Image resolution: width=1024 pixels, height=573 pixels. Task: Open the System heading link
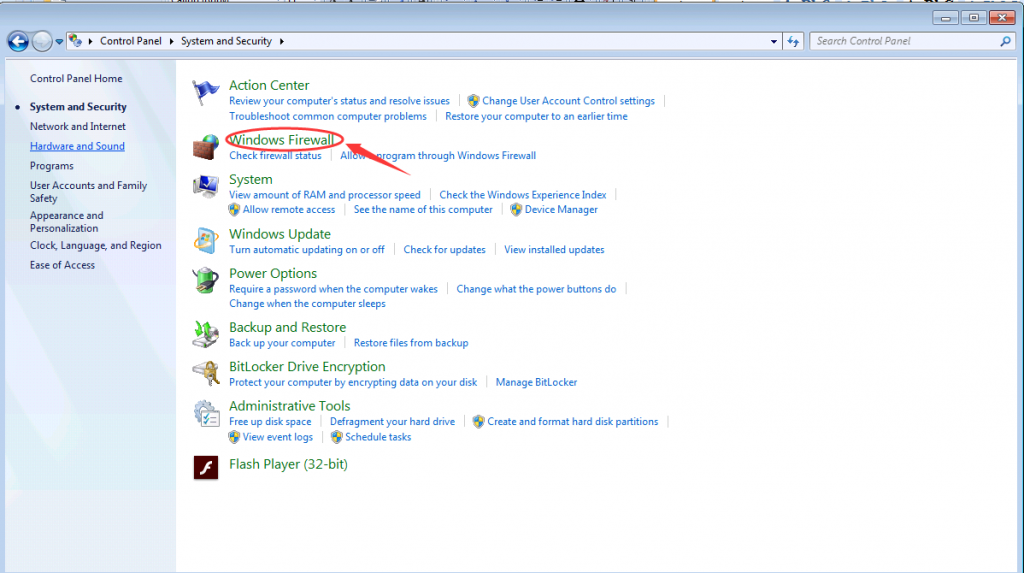[x=251, y=179]
